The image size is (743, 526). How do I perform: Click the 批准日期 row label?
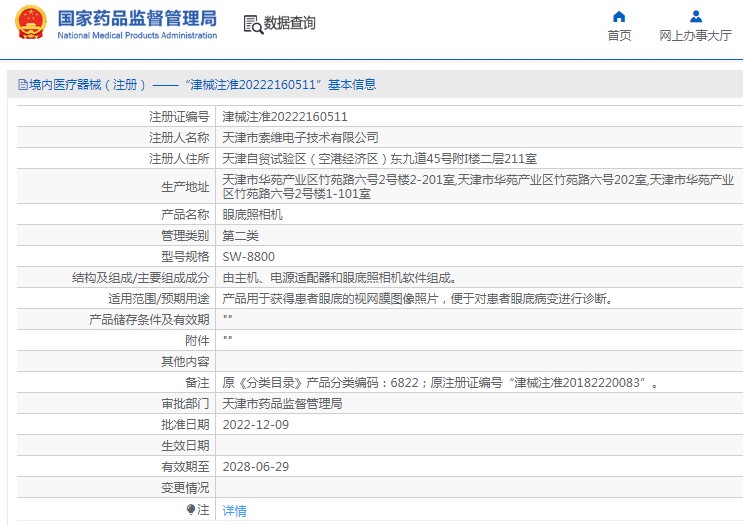click(x=185, y=425)
